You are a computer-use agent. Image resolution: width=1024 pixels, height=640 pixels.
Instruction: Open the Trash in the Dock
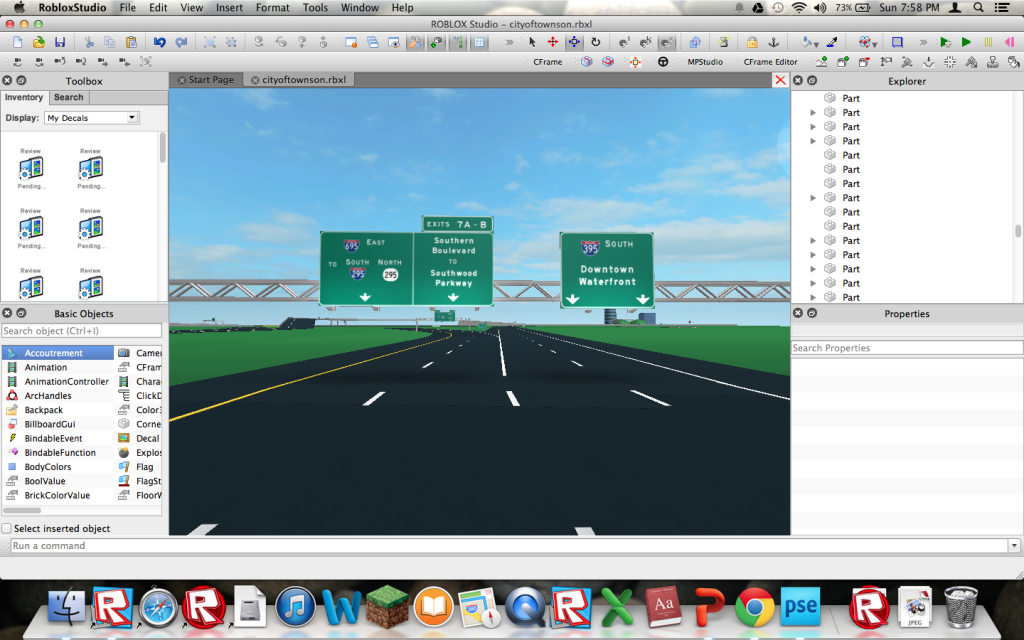click(x=961, y=607)
